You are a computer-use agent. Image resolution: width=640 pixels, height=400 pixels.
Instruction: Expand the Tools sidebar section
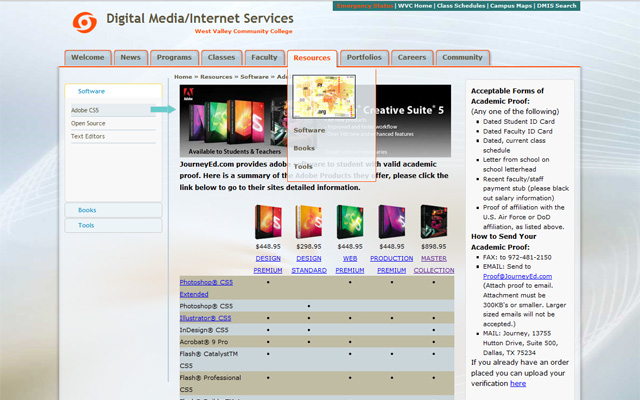(x=113, y=225)
